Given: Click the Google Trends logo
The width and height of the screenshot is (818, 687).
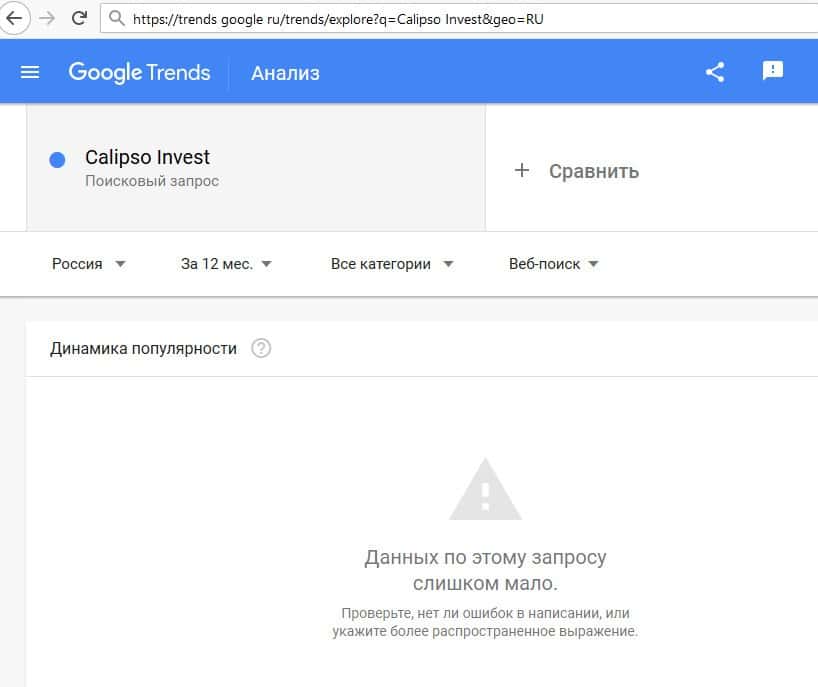Looking at the screenshot, I should 139,72.
